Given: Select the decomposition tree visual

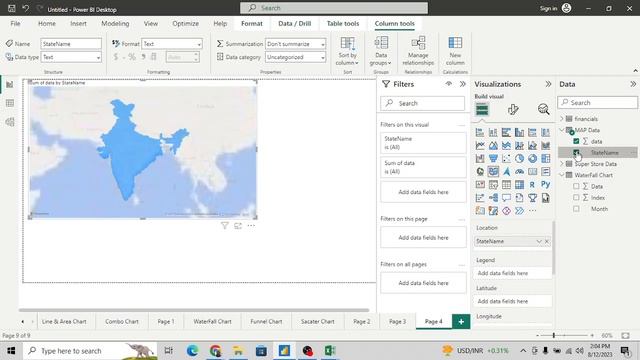Looking at the screenshot, I should (x=493, y=198).
